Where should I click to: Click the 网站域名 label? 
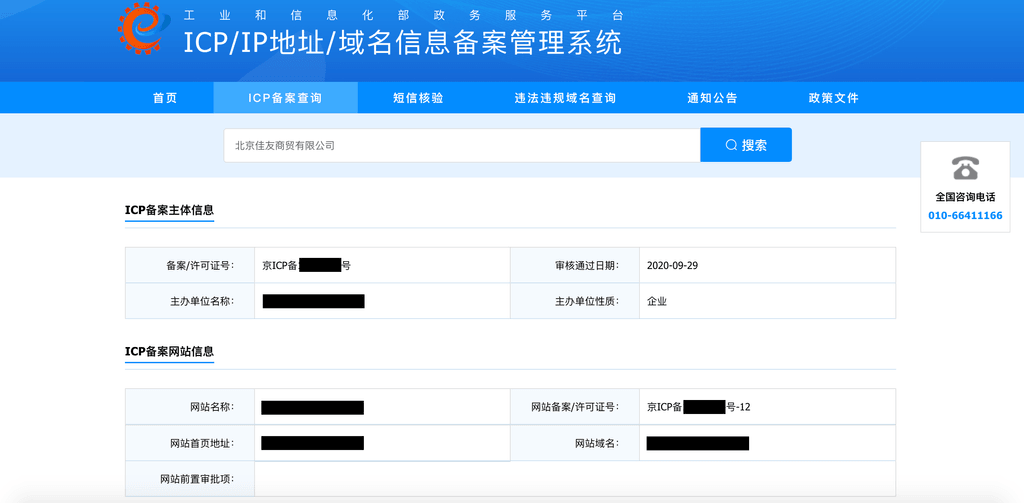[x=597, y=443]
